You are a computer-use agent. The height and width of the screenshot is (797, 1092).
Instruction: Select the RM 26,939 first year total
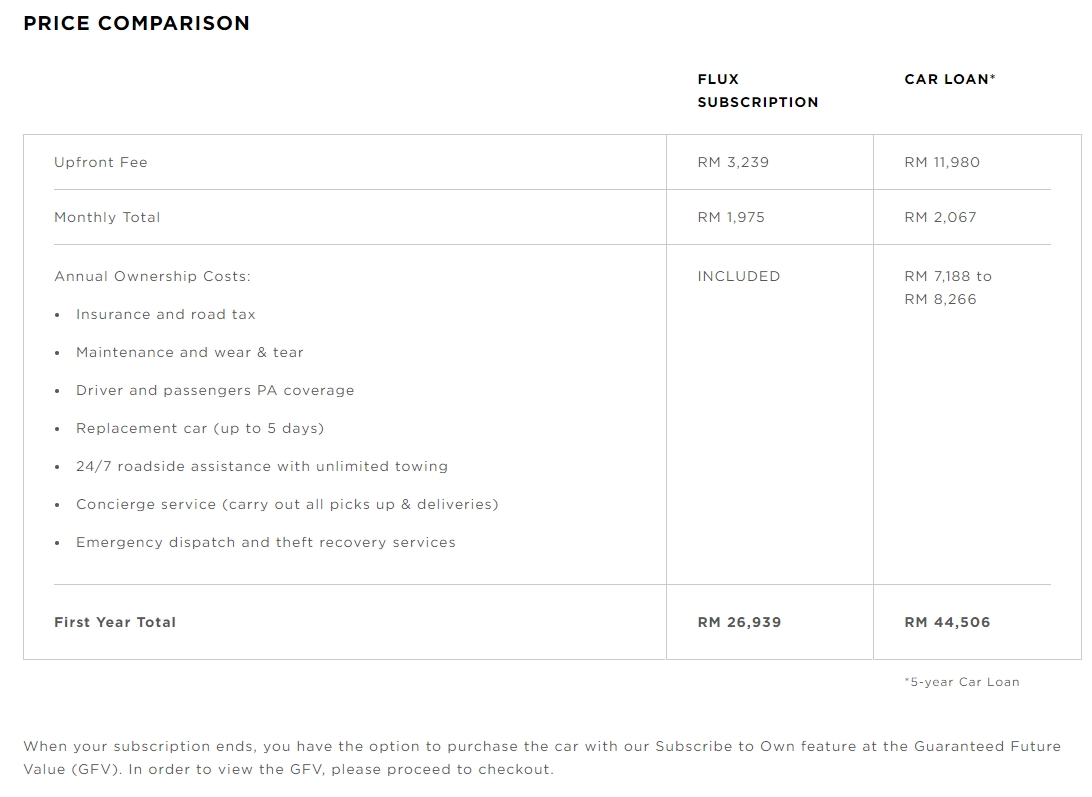coord(739,622)
